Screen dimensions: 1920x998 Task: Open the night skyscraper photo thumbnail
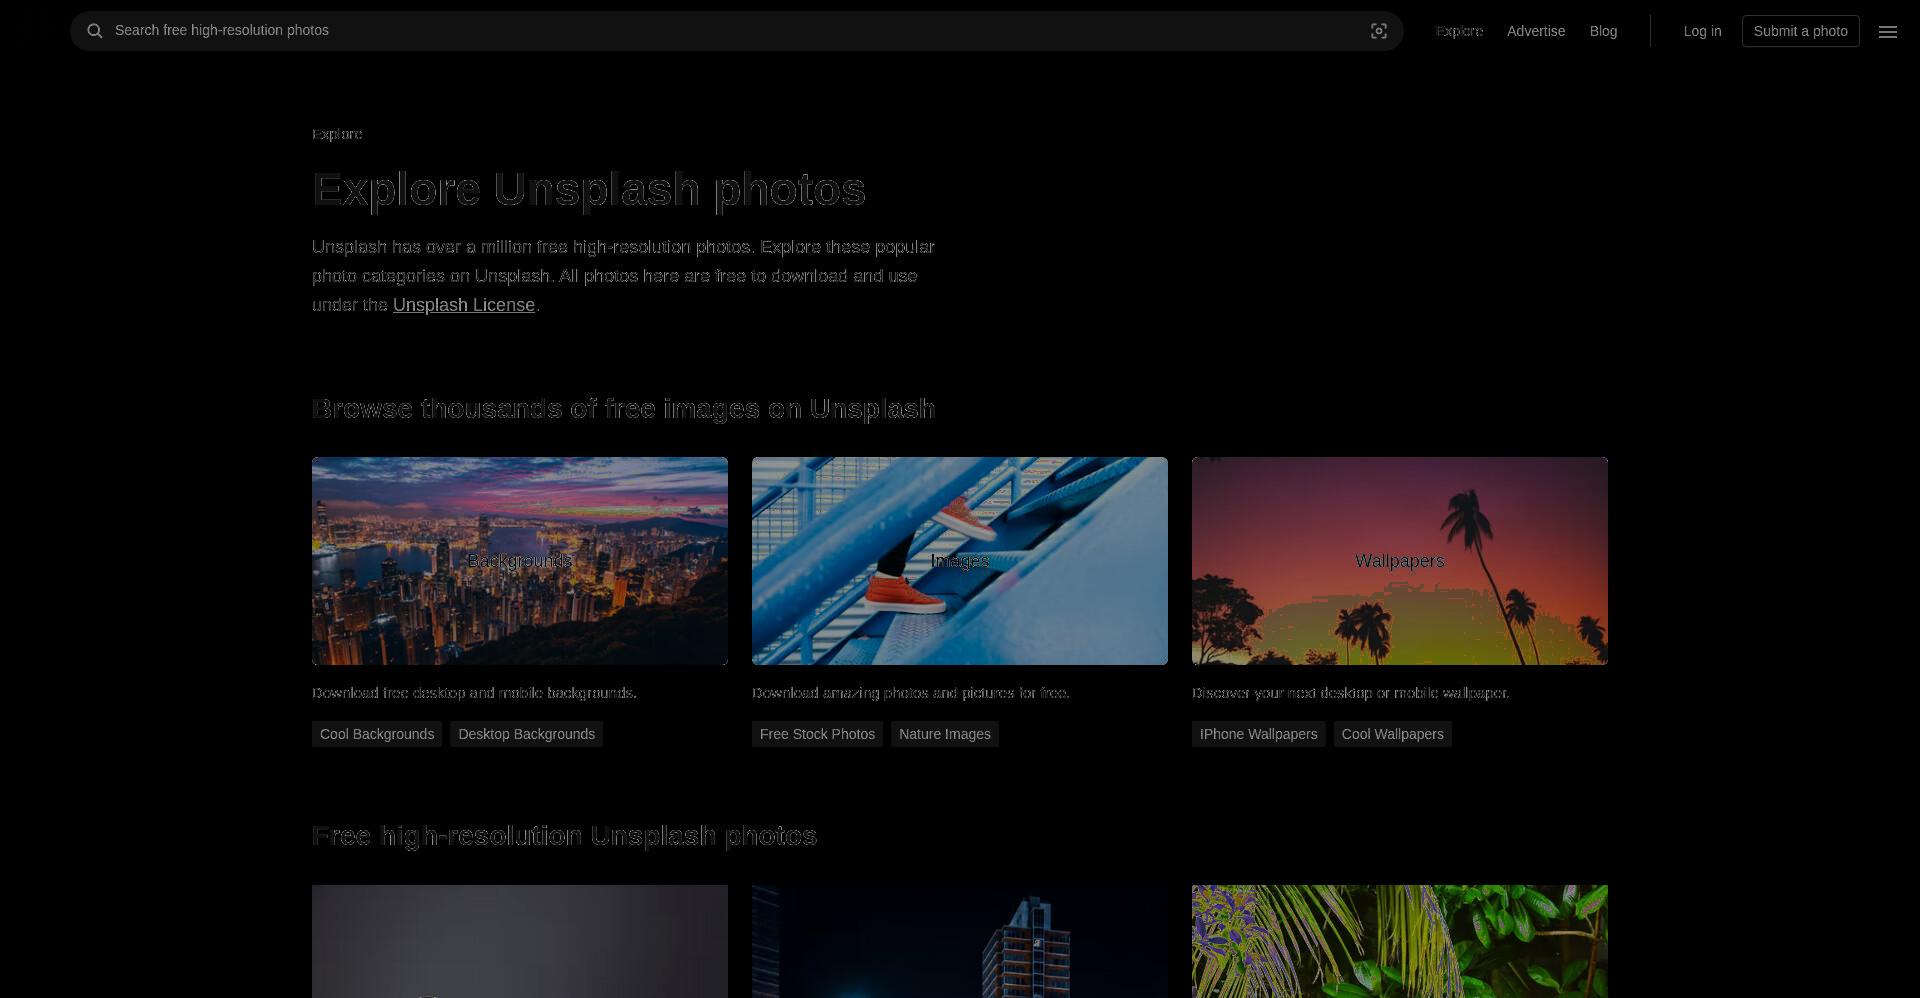click(960, 941)
